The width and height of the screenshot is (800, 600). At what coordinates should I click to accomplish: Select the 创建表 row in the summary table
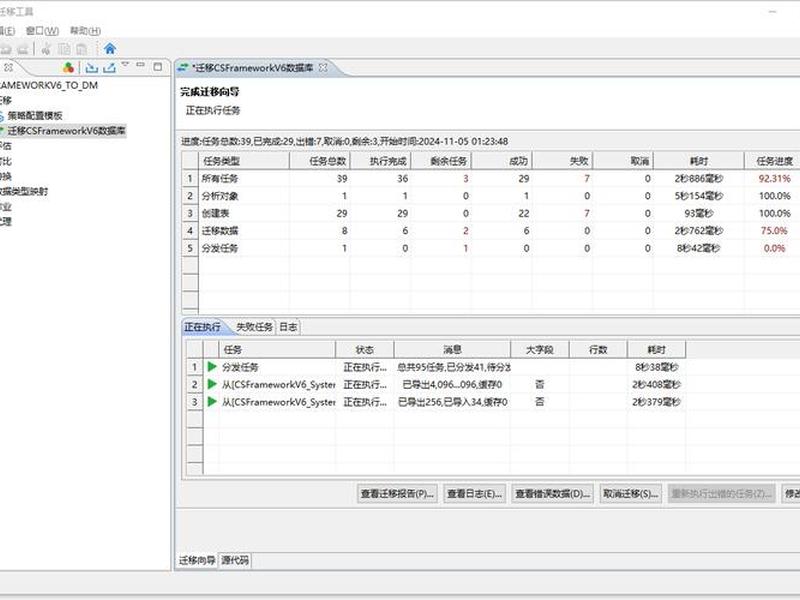click(x=491, y=213)
